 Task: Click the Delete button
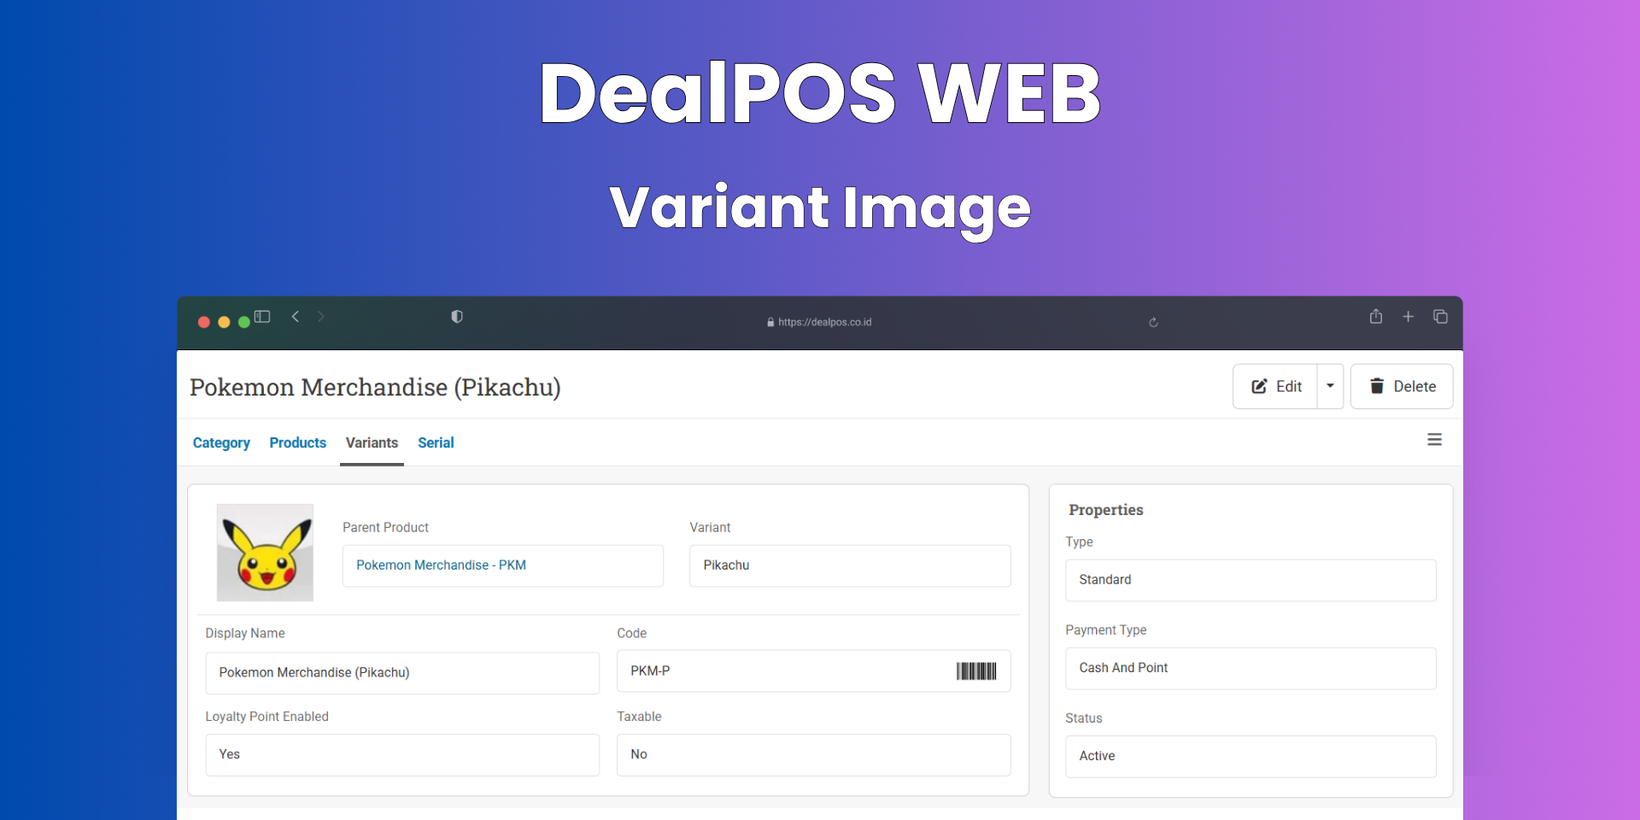click(x=1401, y=387)
